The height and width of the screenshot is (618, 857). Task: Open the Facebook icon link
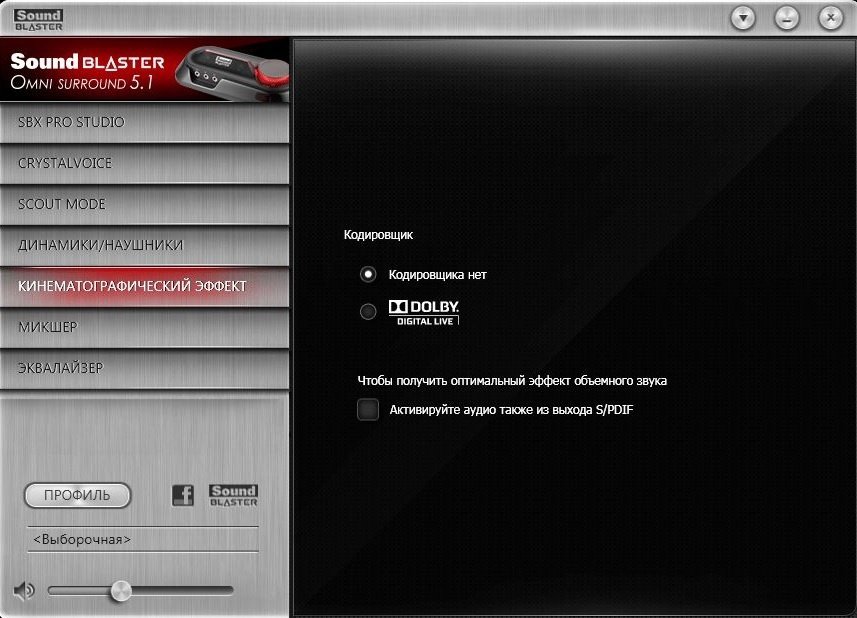183,495
